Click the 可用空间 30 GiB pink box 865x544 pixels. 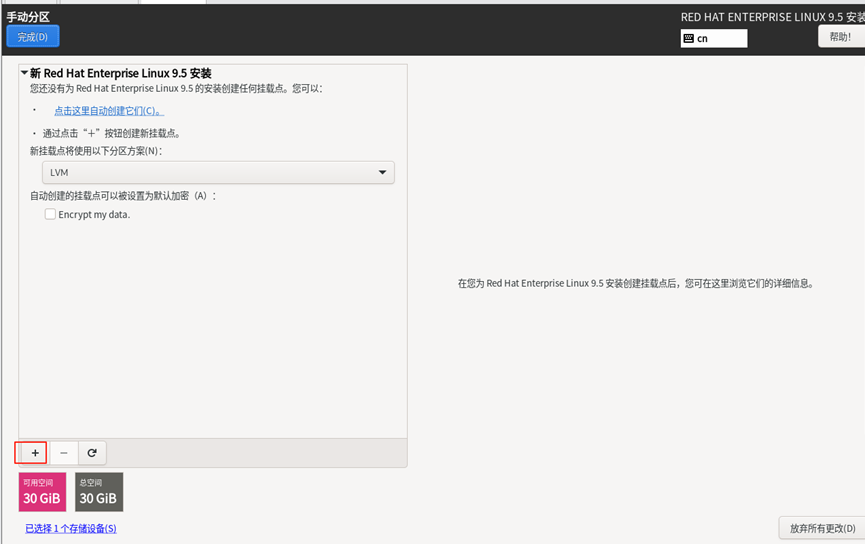point(42,492)
